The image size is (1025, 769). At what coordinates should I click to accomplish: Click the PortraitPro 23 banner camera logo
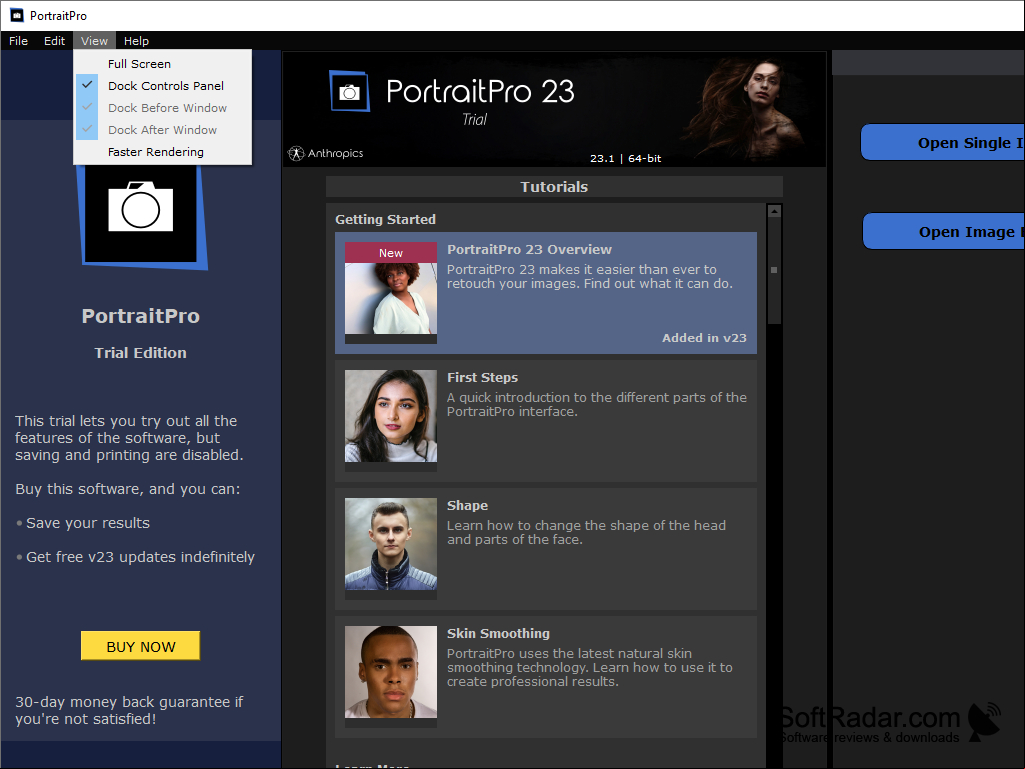coord(350,91)
